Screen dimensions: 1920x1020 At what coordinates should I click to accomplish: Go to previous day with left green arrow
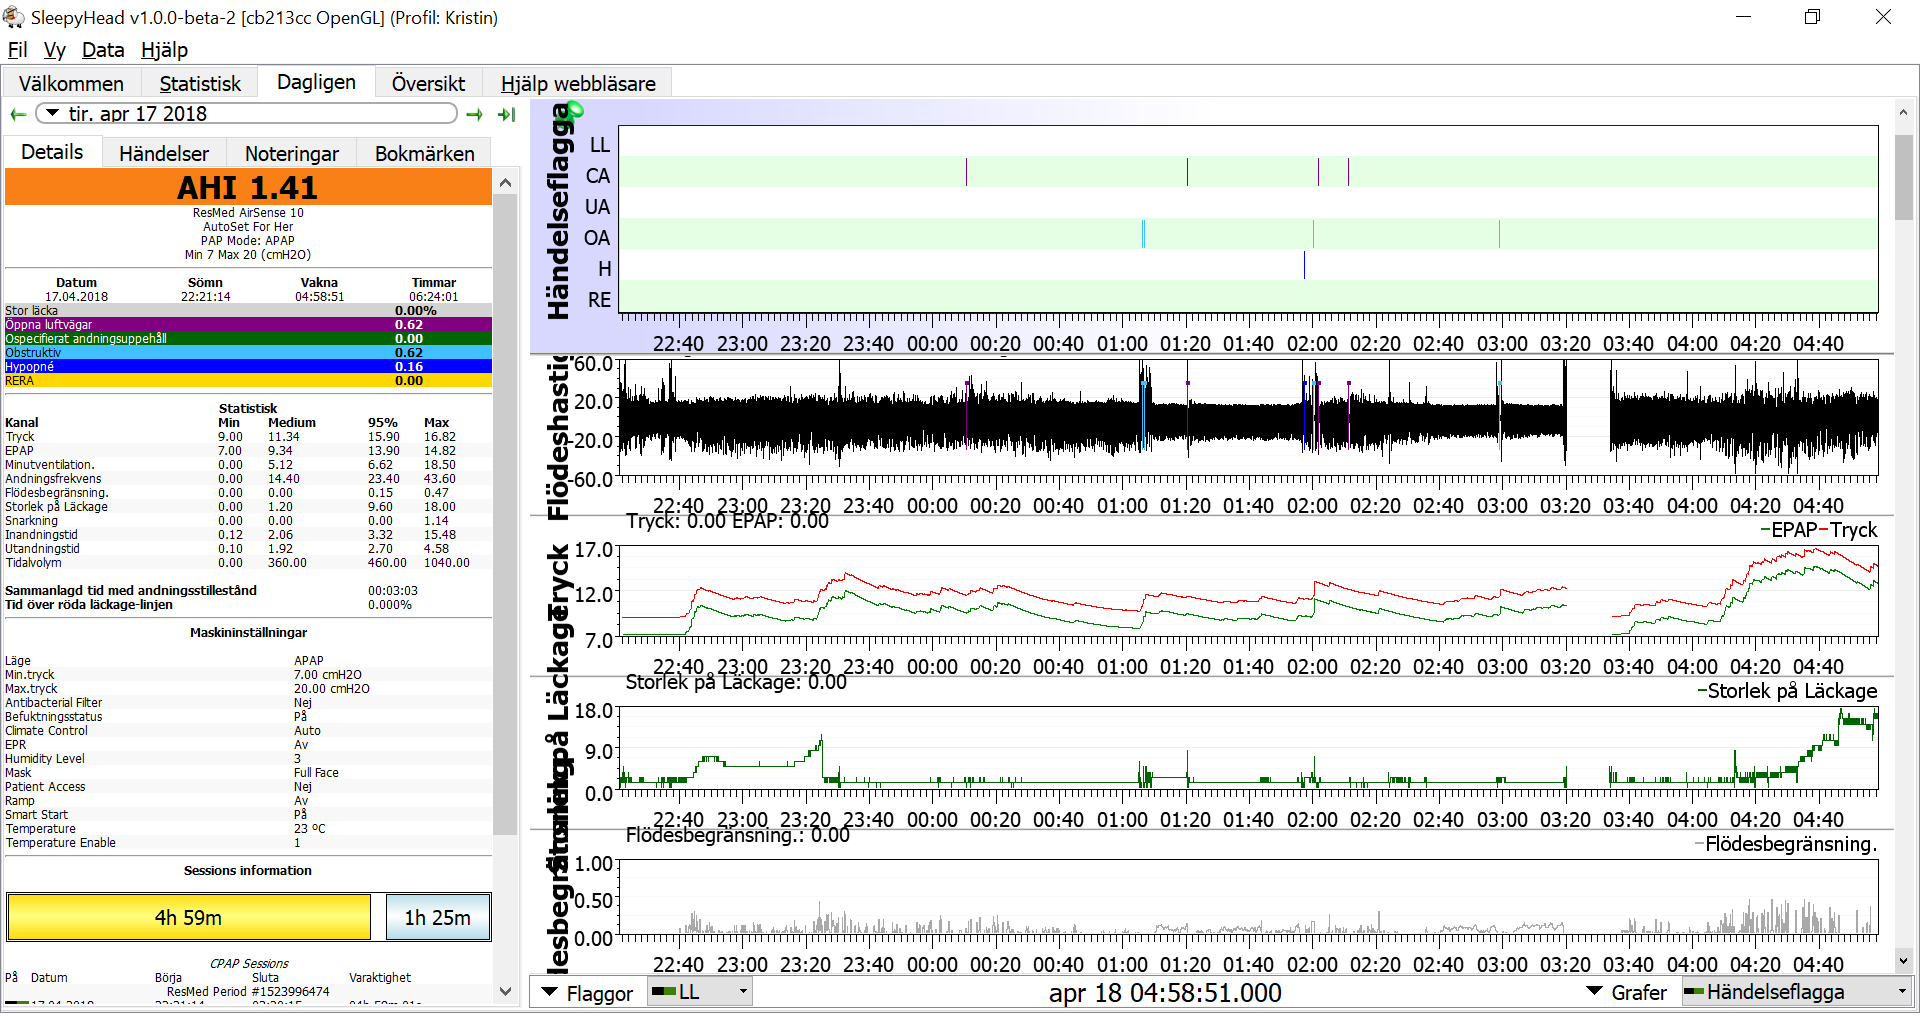click(18, 114)
